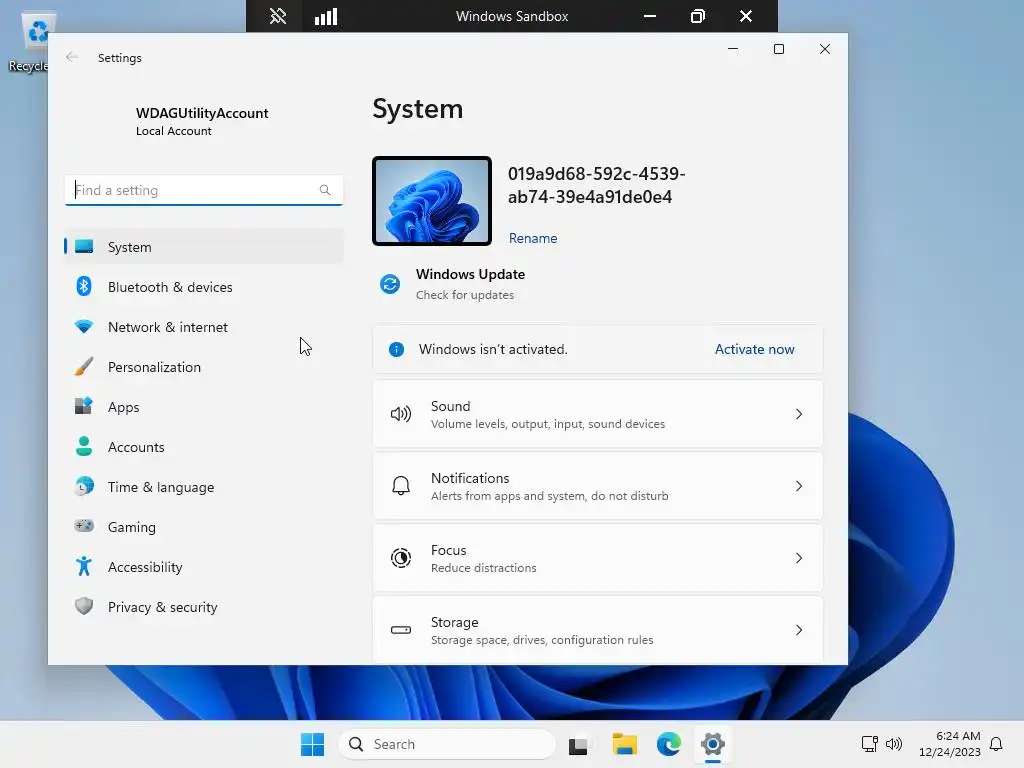Select Bluetooth & devices category
Image resolution: width=1024 pixels, height=768 pixels.
(204, 287)
